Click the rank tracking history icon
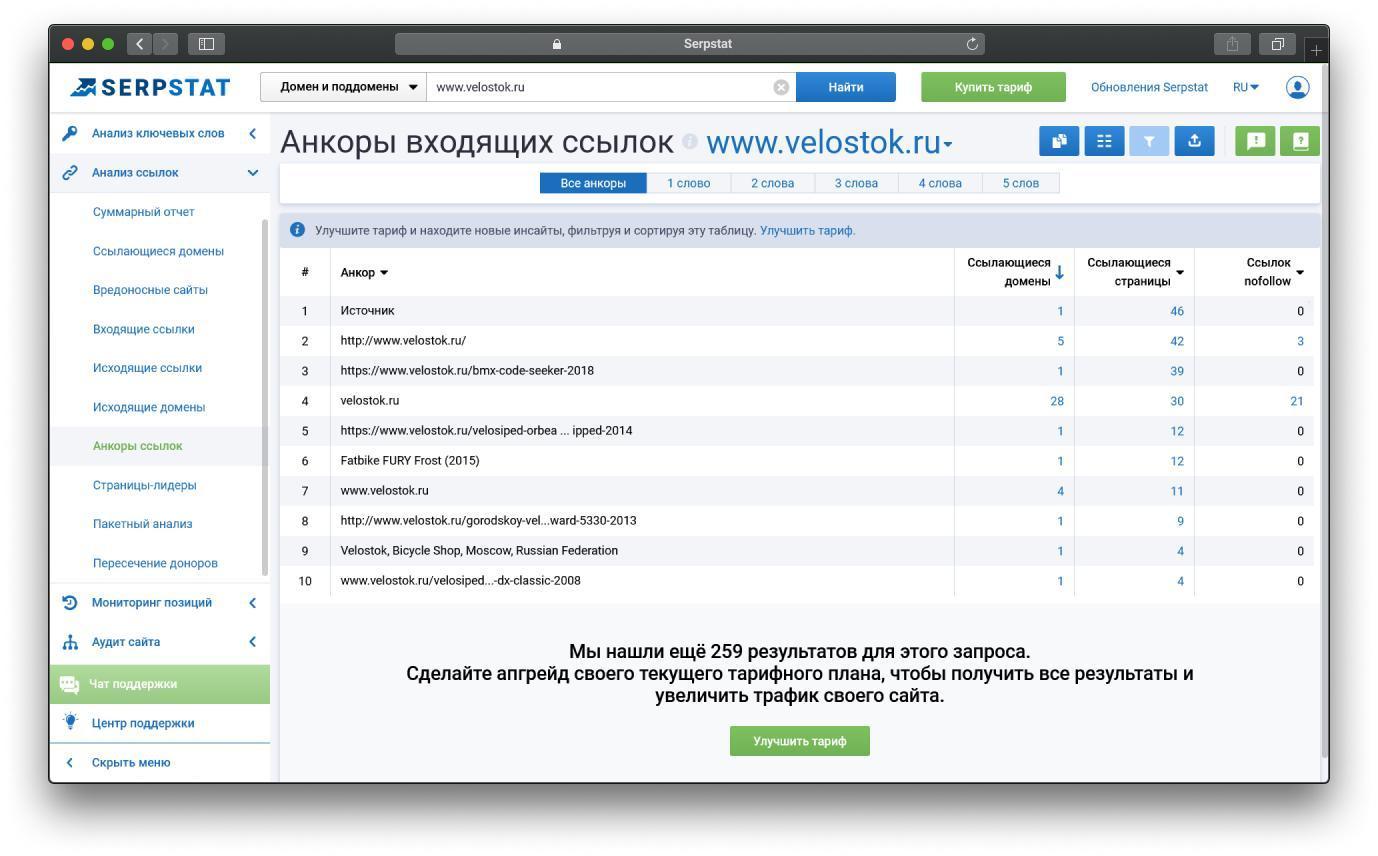 click(x=70, y=602)
